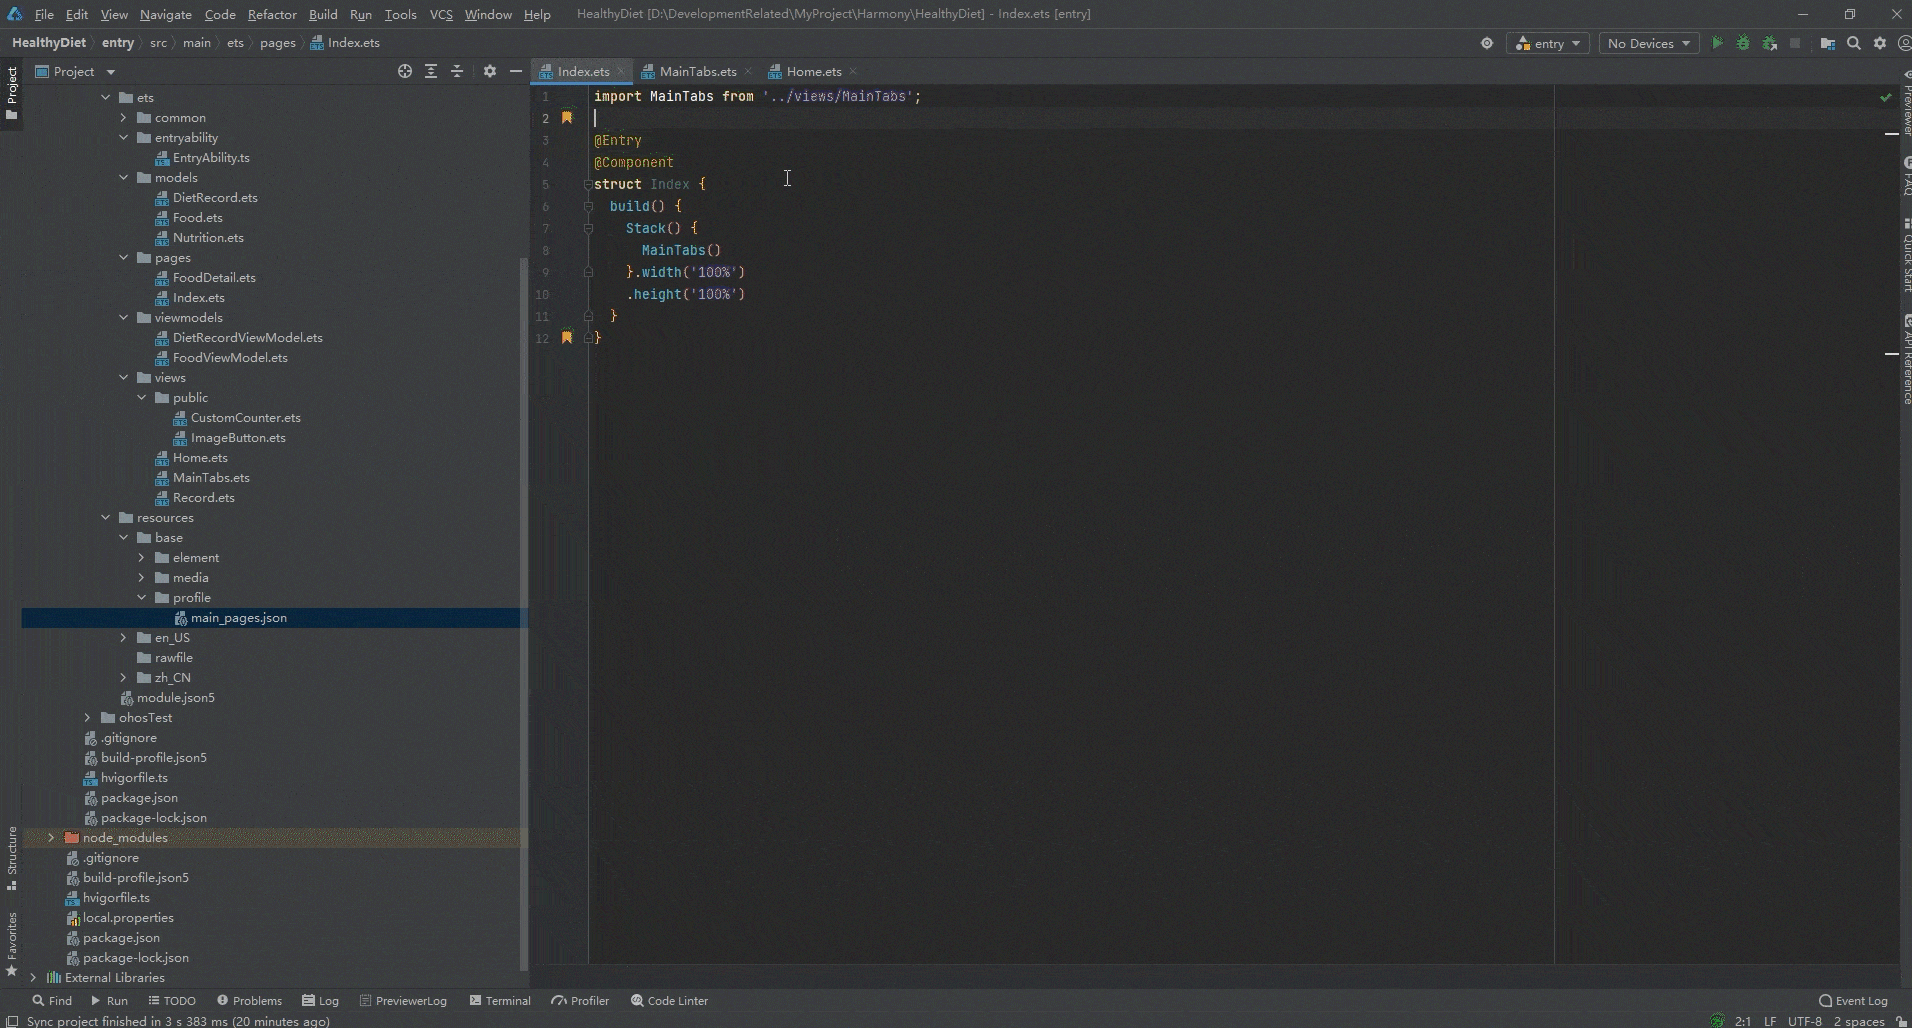
Task: Collapse the models folder
Action: pos(123,178)
